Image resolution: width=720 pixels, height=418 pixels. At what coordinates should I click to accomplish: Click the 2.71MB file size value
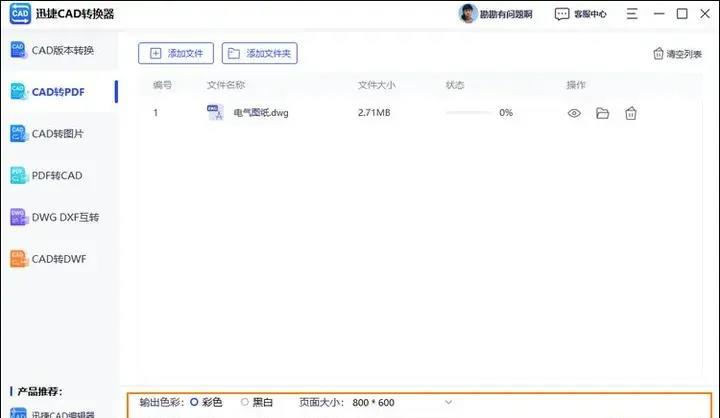374,113
